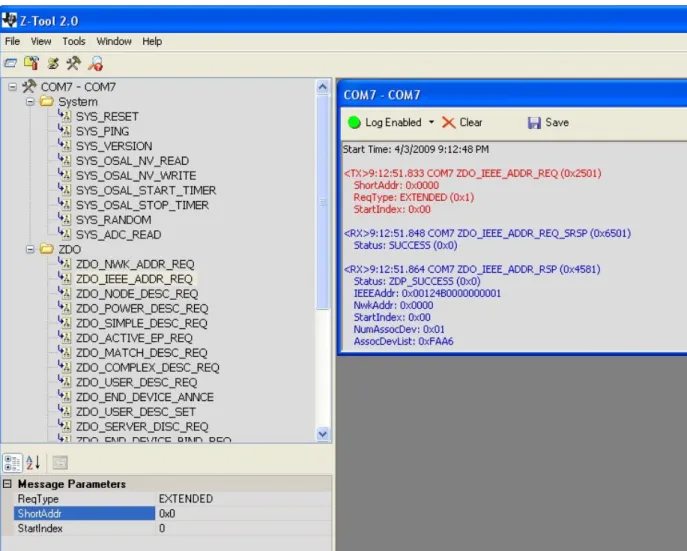Collapse the COM7 - COM7 tree root
Screen dimensions: 687x551
[x=13, y=87]
